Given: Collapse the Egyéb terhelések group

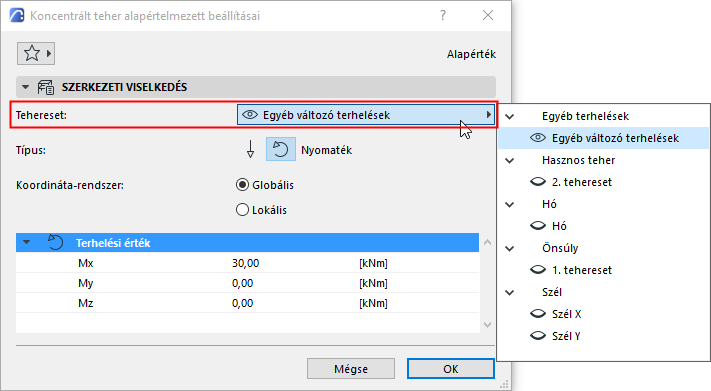Looking at the screenshot, I should 510,117.
